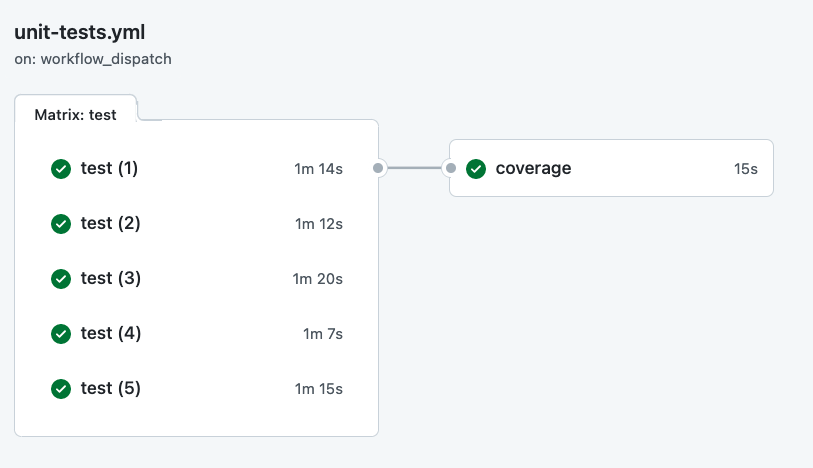The width and height of the screenshot is (813, 468).
Task: Select the test (3) job
Action: tap(110, 279)
